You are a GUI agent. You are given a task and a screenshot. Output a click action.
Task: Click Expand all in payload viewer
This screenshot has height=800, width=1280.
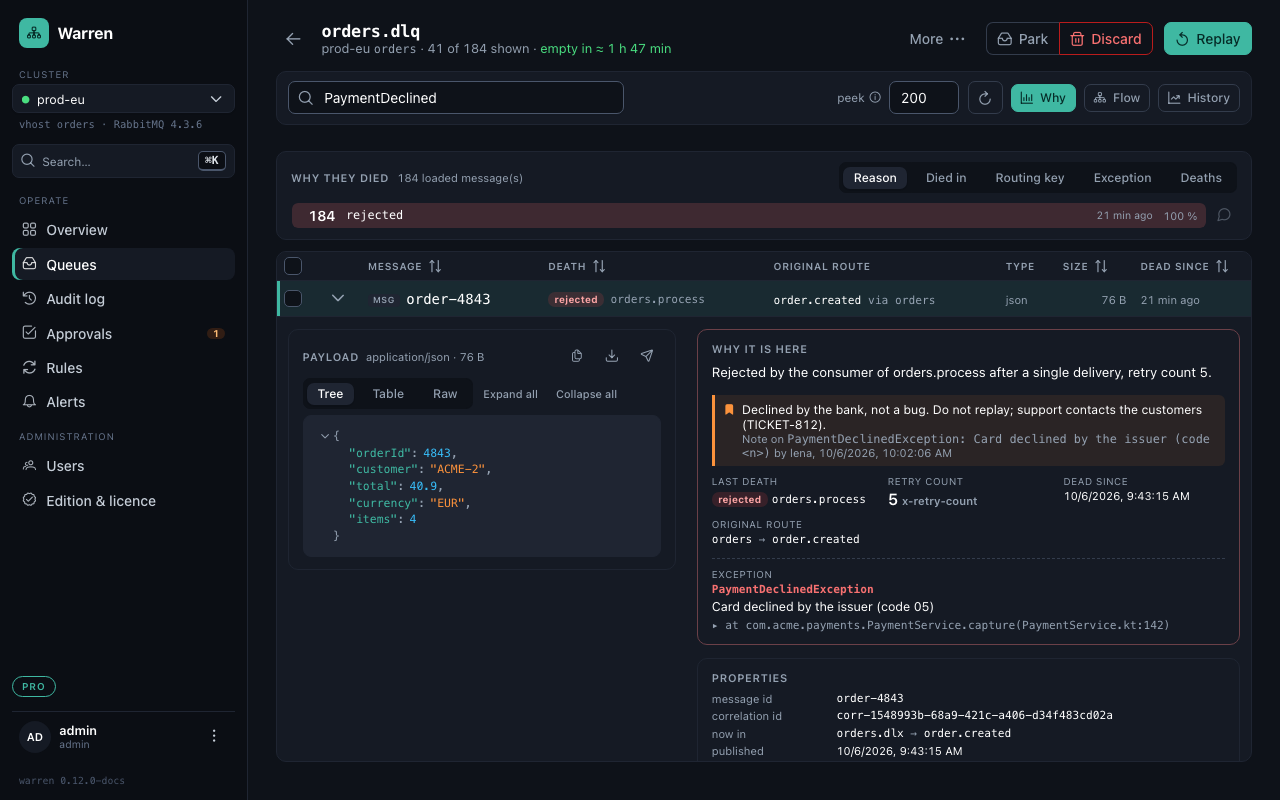(510, 394)
